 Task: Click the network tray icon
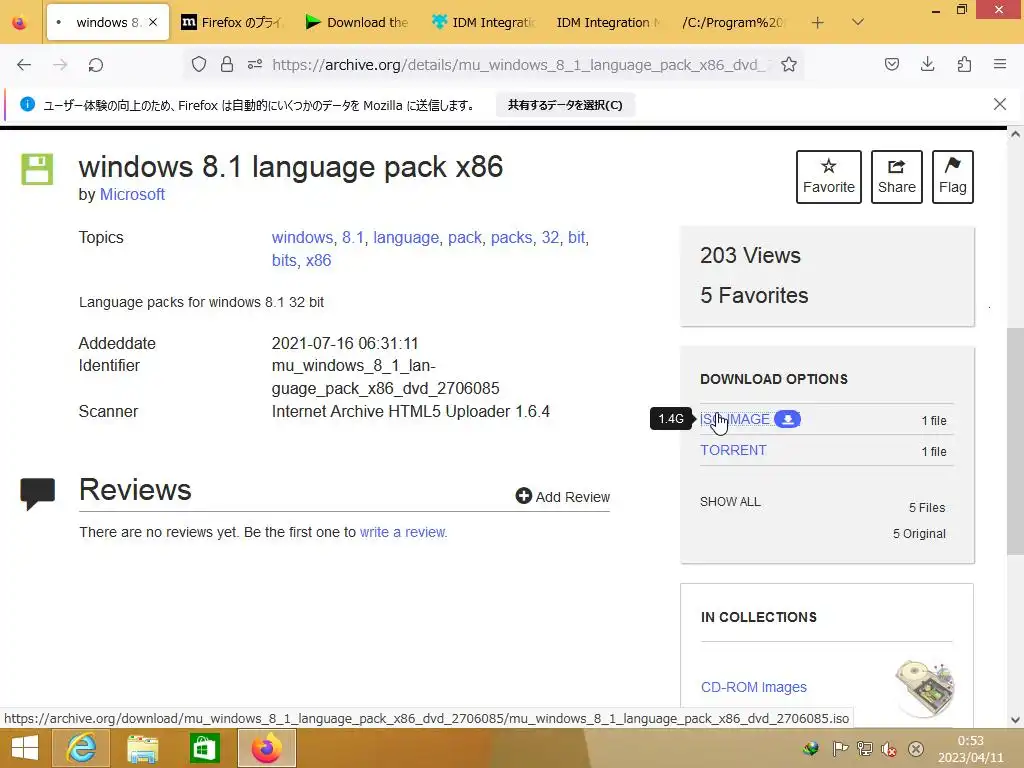(x=865, y=749)
